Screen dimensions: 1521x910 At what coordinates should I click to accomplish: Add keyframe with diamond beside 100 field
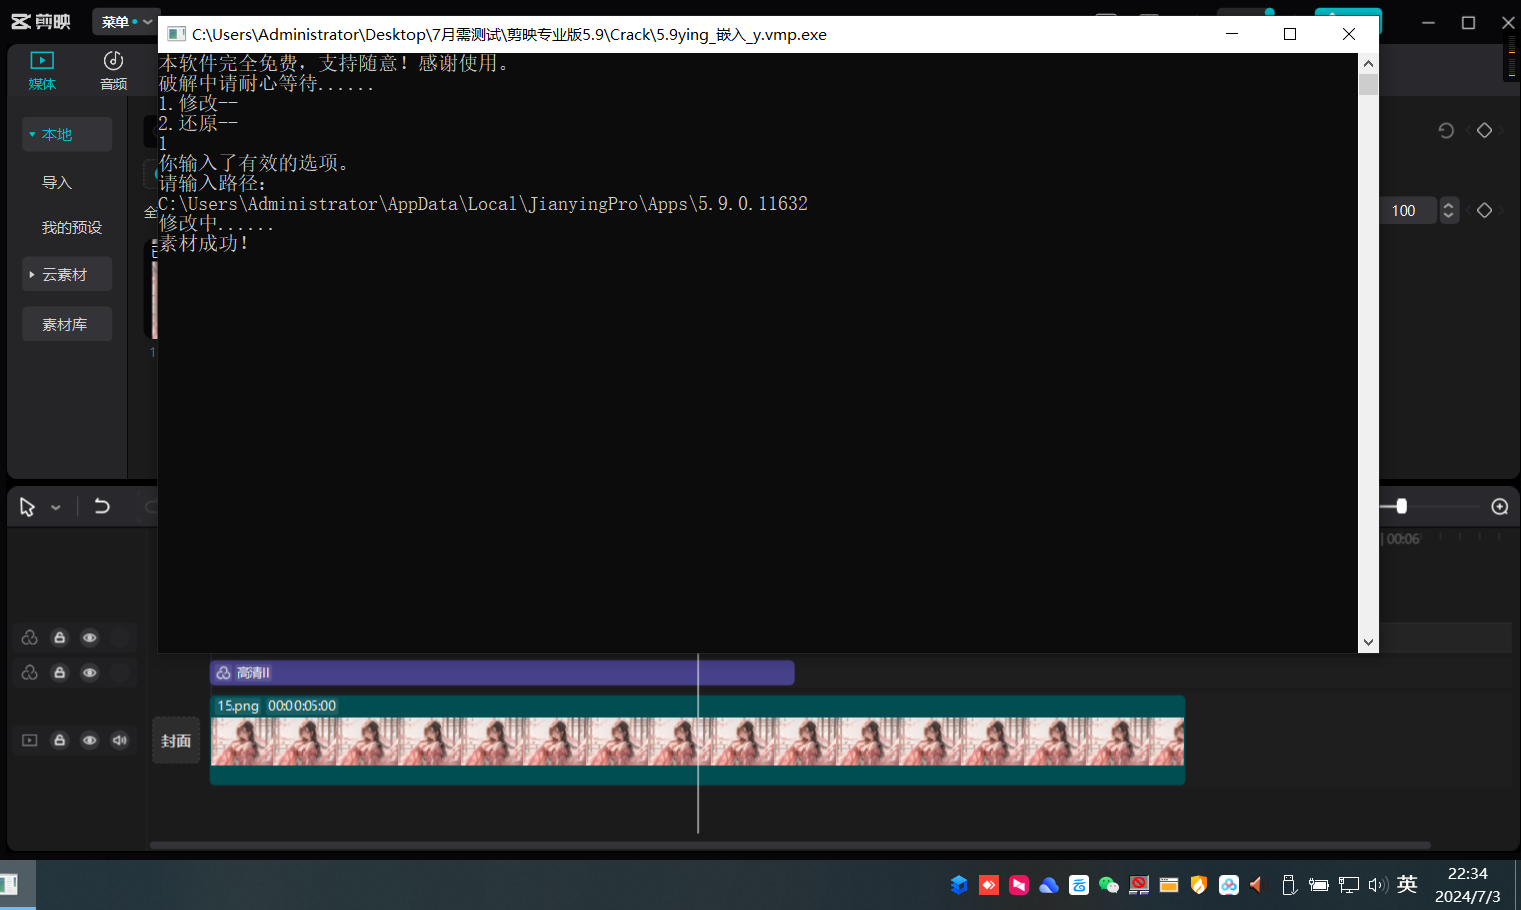coord(1484,210)
